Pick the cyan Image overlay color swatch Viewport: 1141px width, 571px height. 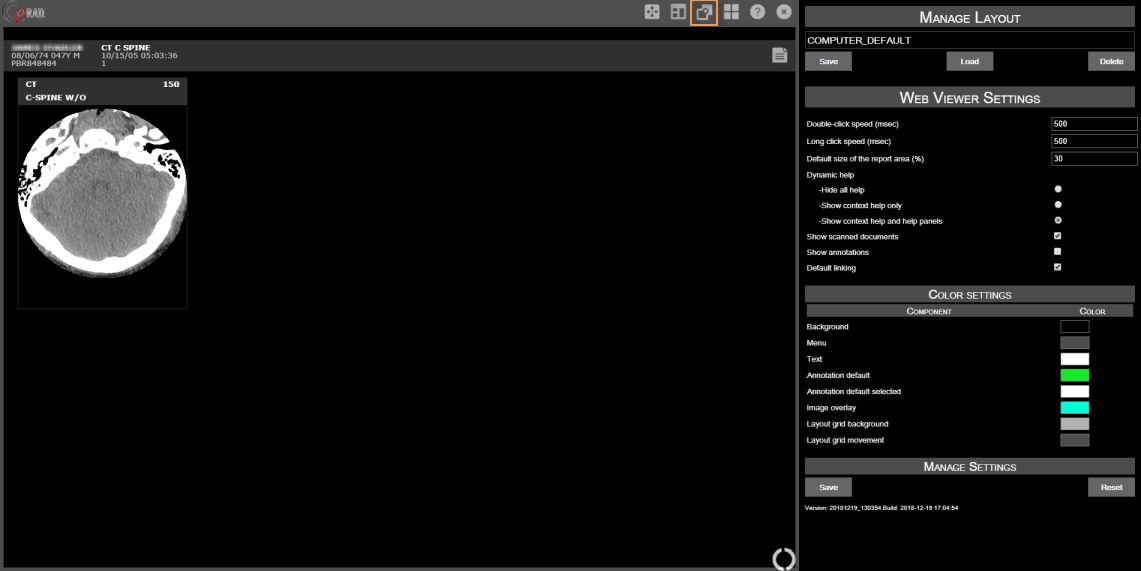click(1074, 408)
